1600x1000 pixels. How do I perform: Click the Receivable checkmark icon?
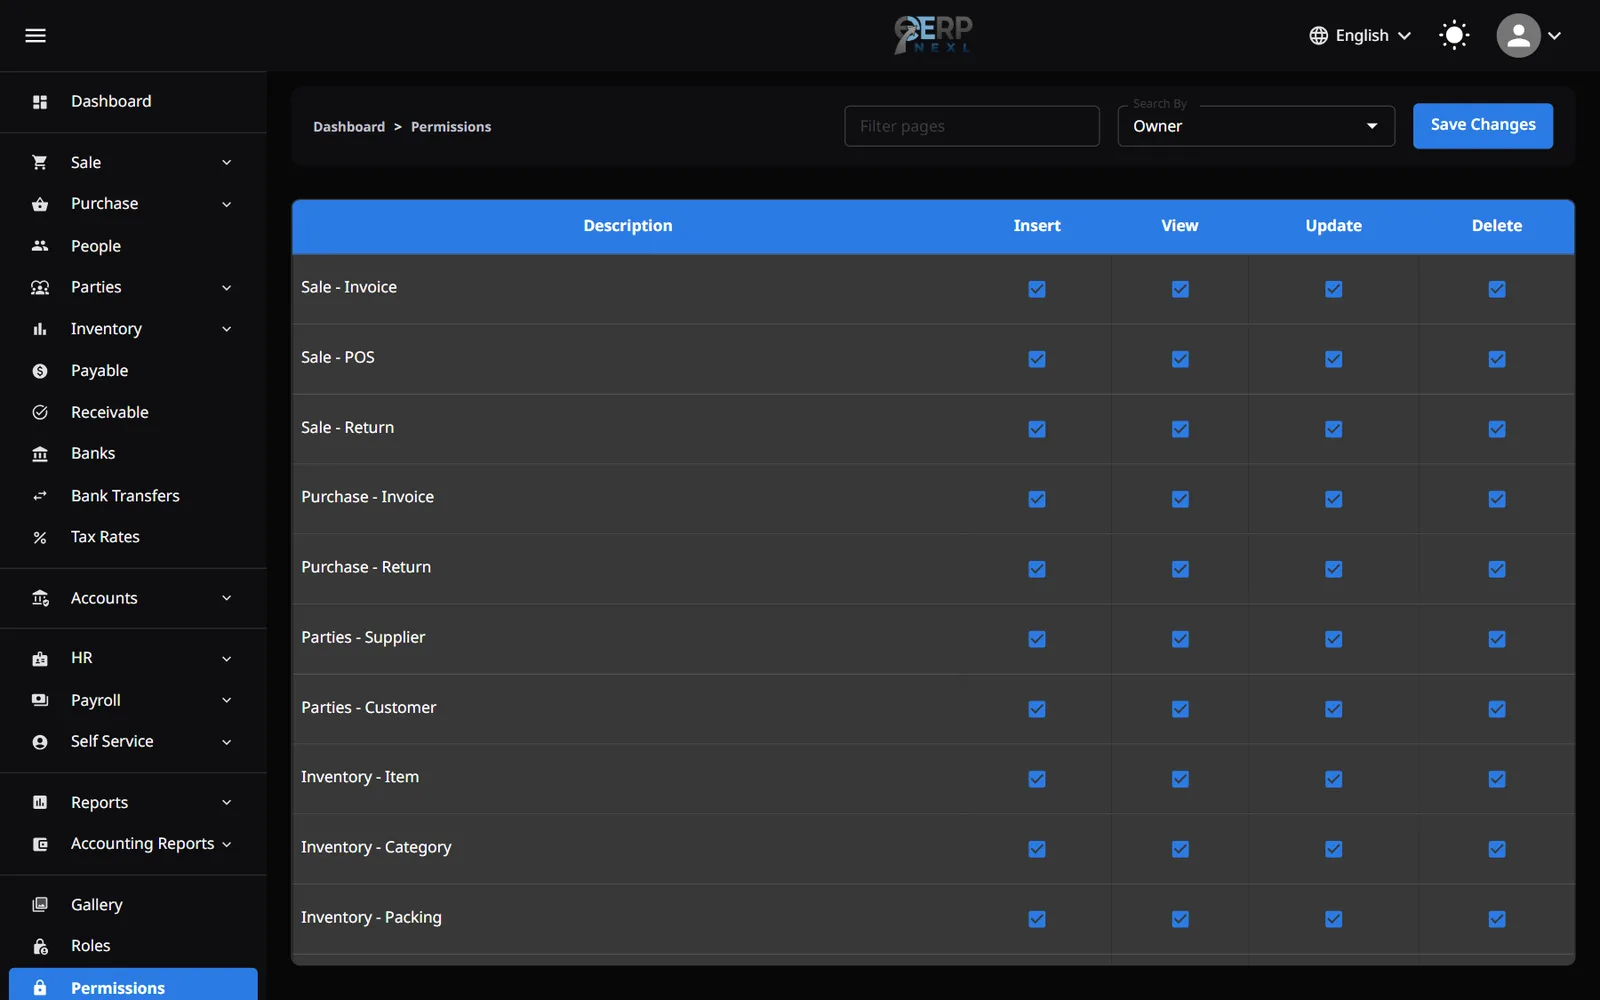40,412
